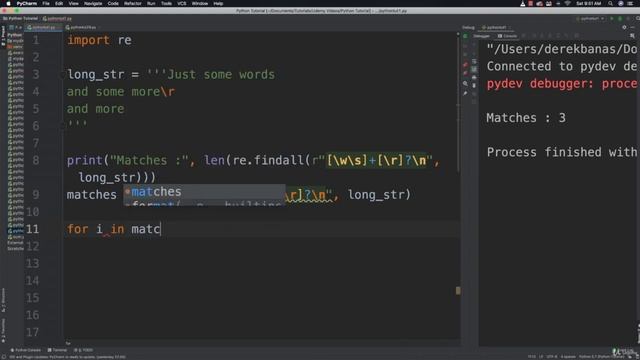Image resolution: width=640 pixels, height=360 pixels.
Task: Open the View menu
Action: point(73,3)
